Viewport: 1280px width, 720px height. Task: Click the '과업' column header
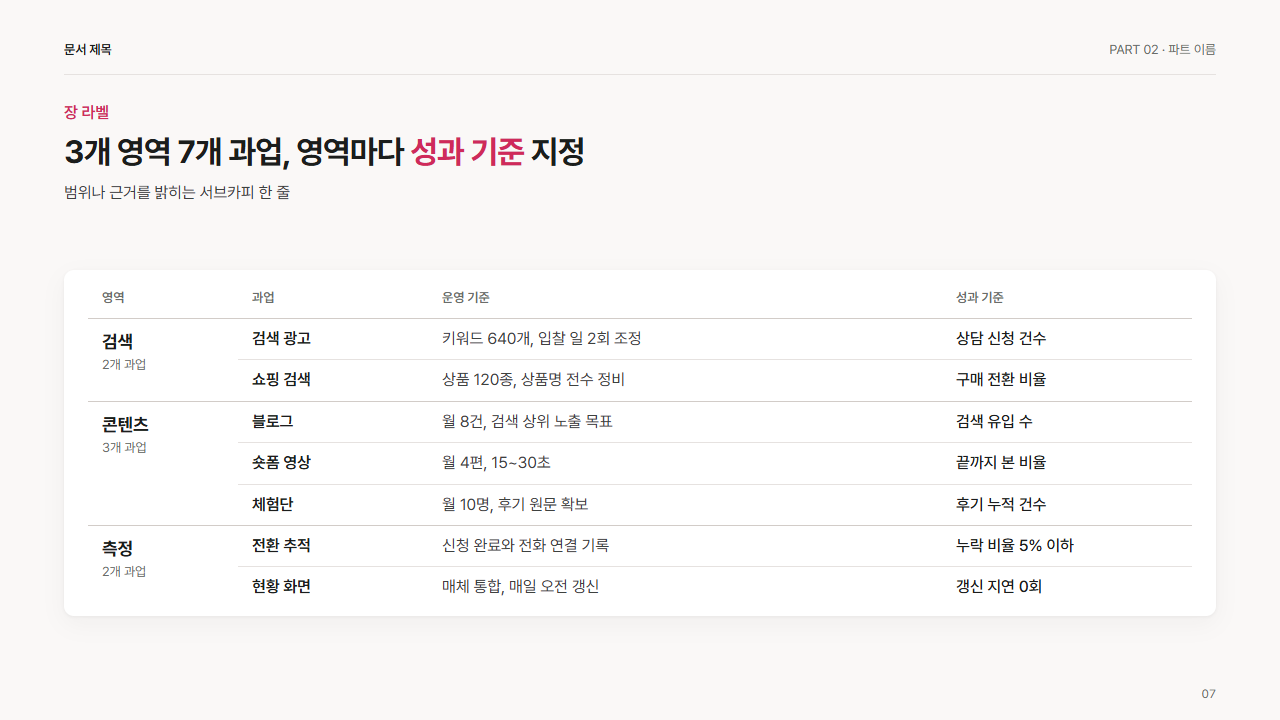coord(263,298)
